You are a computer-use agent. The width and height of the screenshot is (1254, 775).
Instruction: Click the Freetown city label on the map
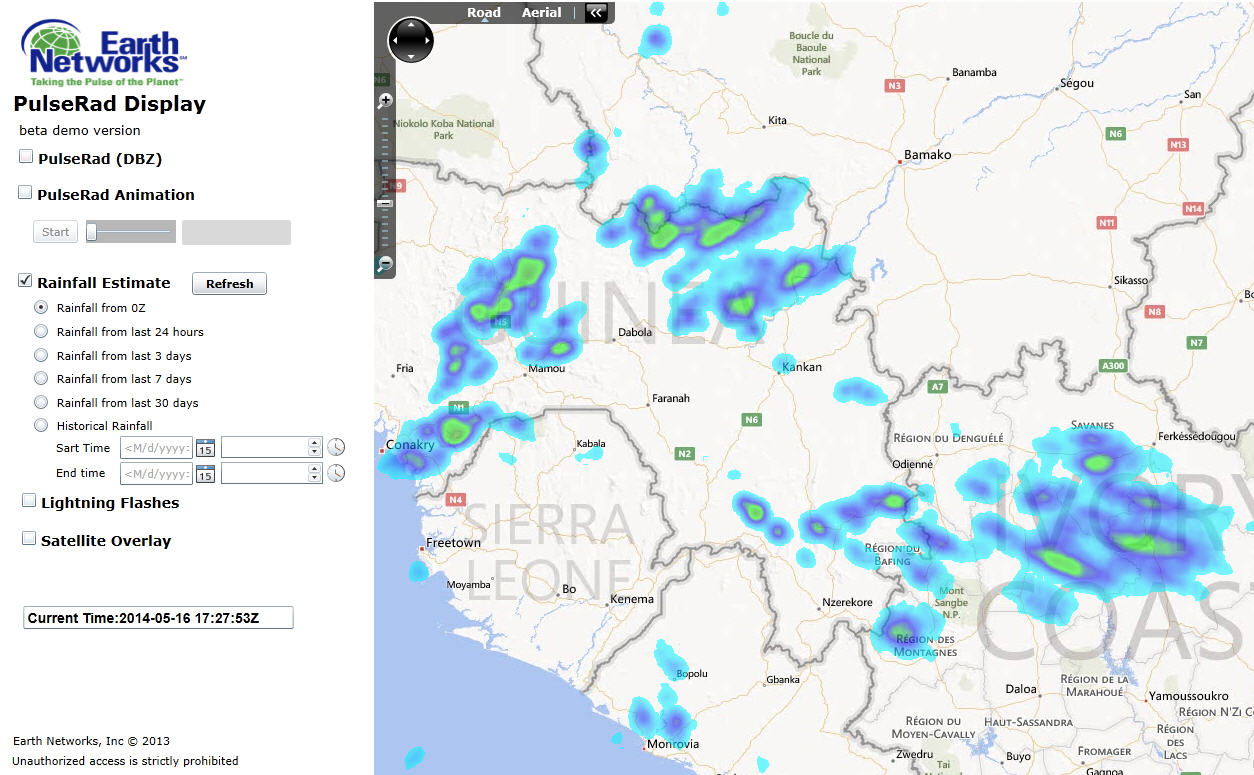[x=453, y=543]
